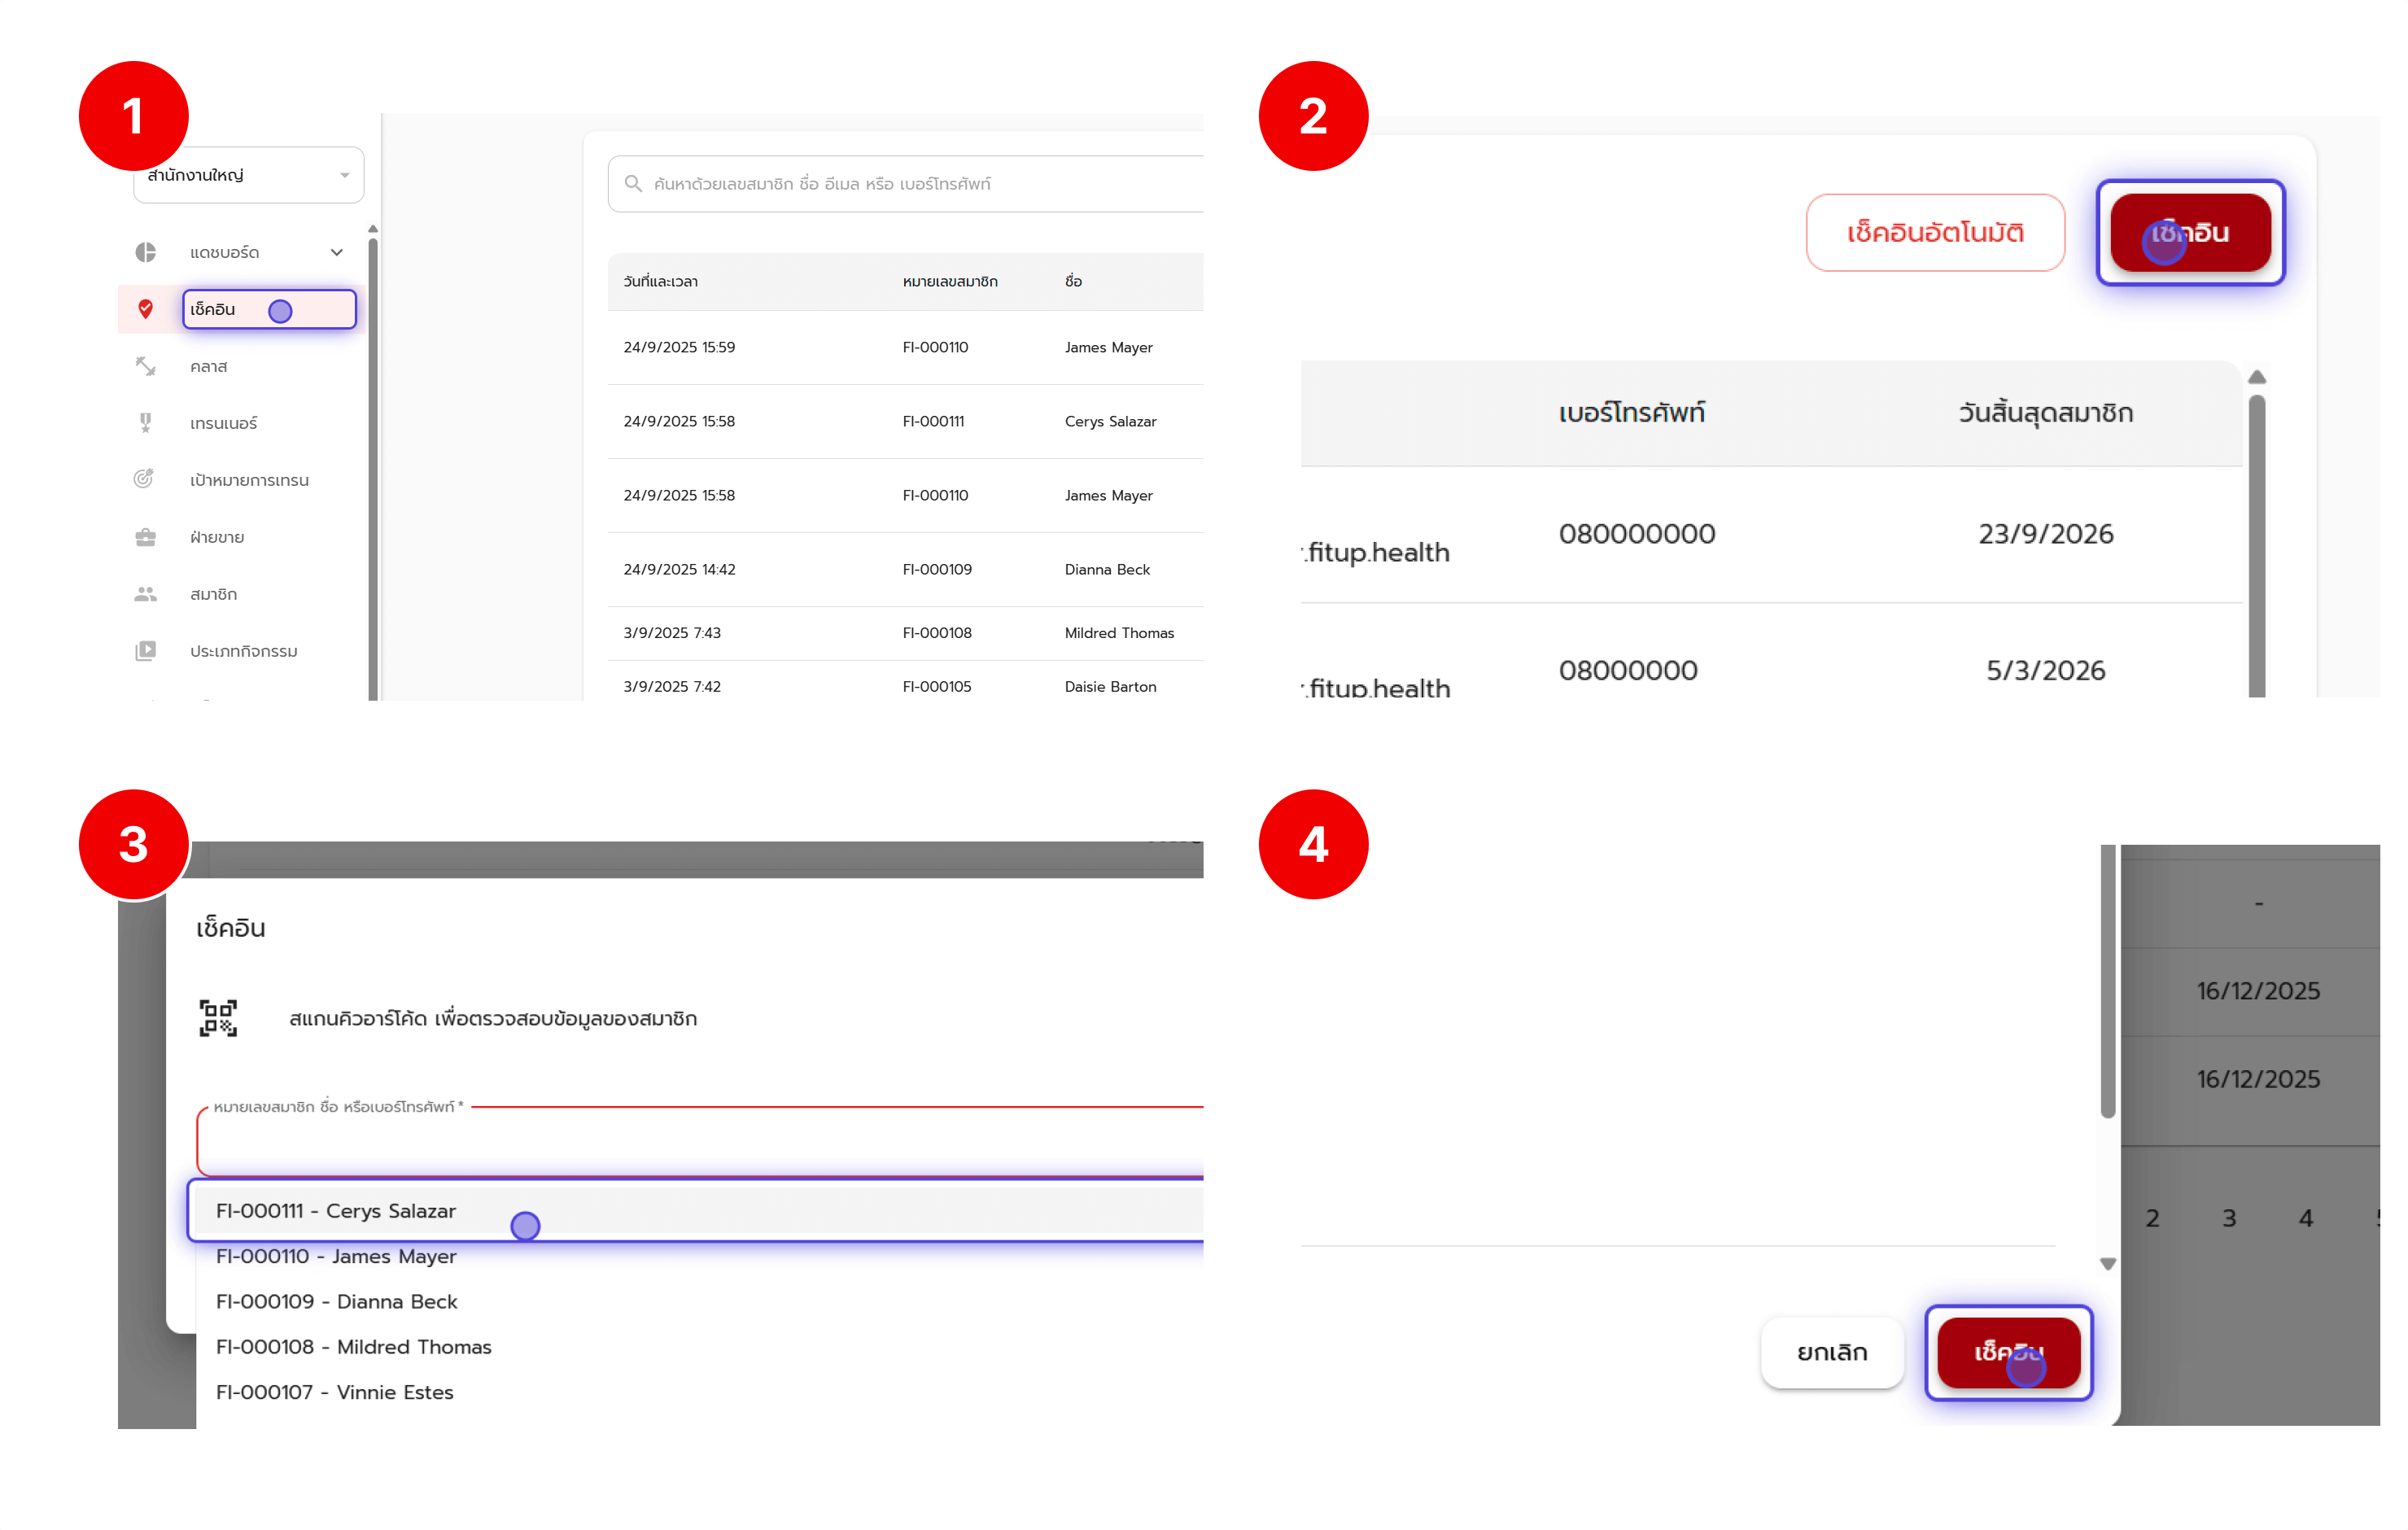This screenshot has width=2408, height=1530.
Task: Click the QR code scan icon
Action: pyautogui.click(x=217, y=1019)
